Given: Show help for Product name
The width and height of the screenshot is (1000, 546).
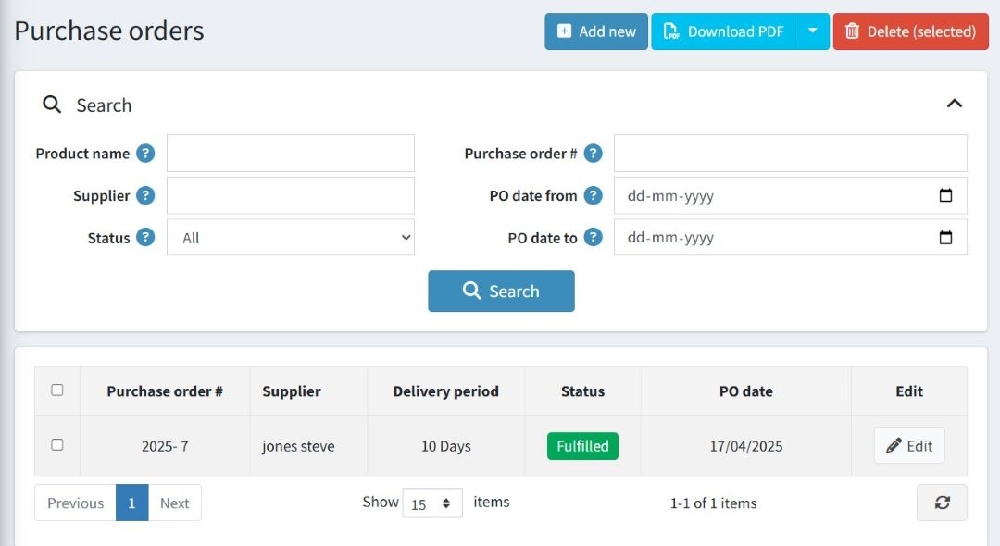Looking at the screenshot, I should click(x=146, y=153).
